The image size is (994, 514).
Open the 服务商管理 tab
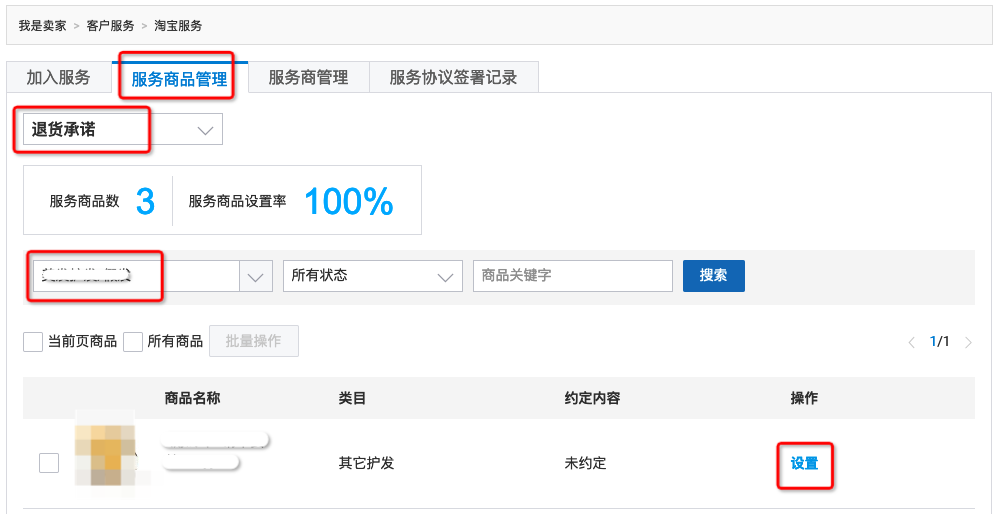click(x=308, y=78)
